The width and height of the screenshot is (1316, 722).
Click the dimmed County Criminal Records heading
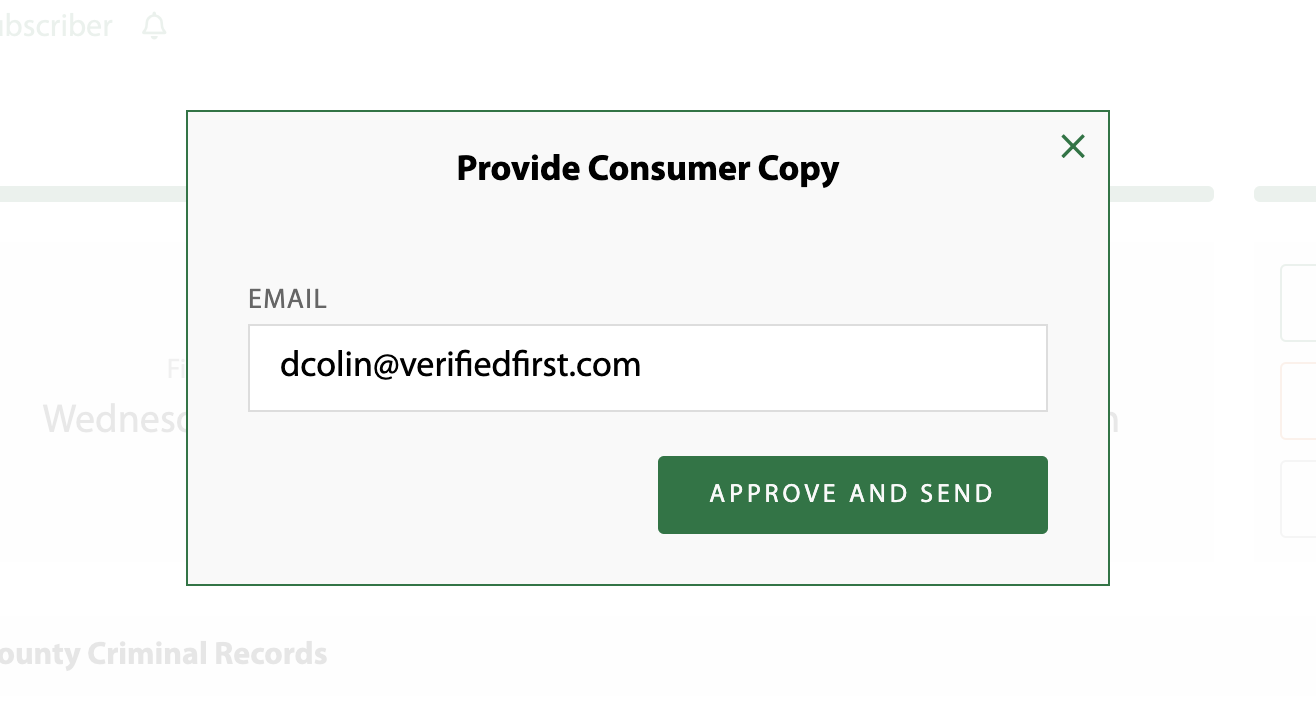click(163, 654)
